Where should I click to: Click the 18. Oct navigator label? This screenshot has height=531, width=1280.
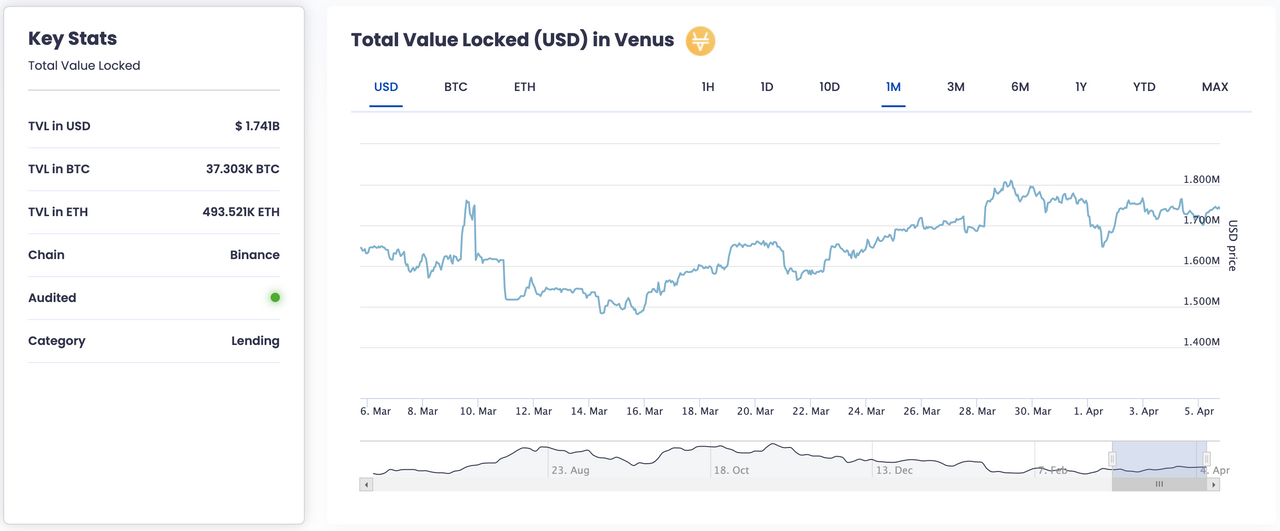(732, 470)
